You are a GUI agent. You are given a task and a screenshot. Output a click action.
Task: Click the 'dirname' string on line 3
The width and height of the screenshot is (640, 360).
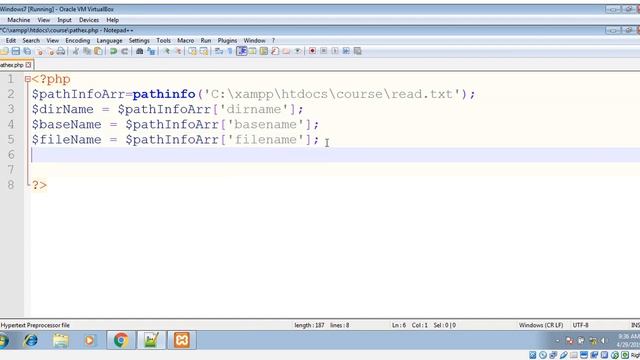(x=258, y=109)
